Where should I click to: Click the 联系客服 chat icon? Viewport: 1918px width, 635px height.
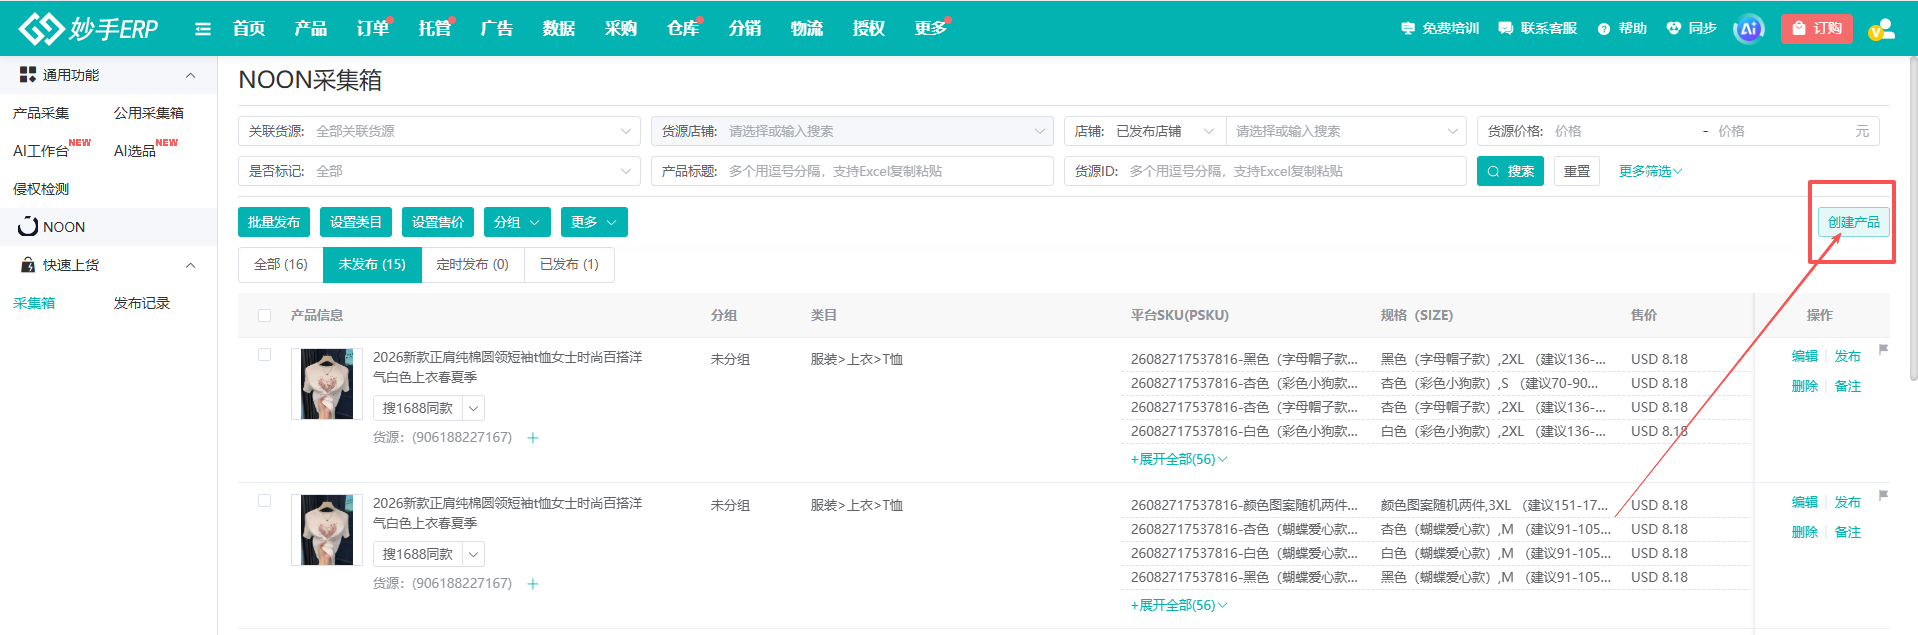pyautogui.click(x=1506, y=29)
